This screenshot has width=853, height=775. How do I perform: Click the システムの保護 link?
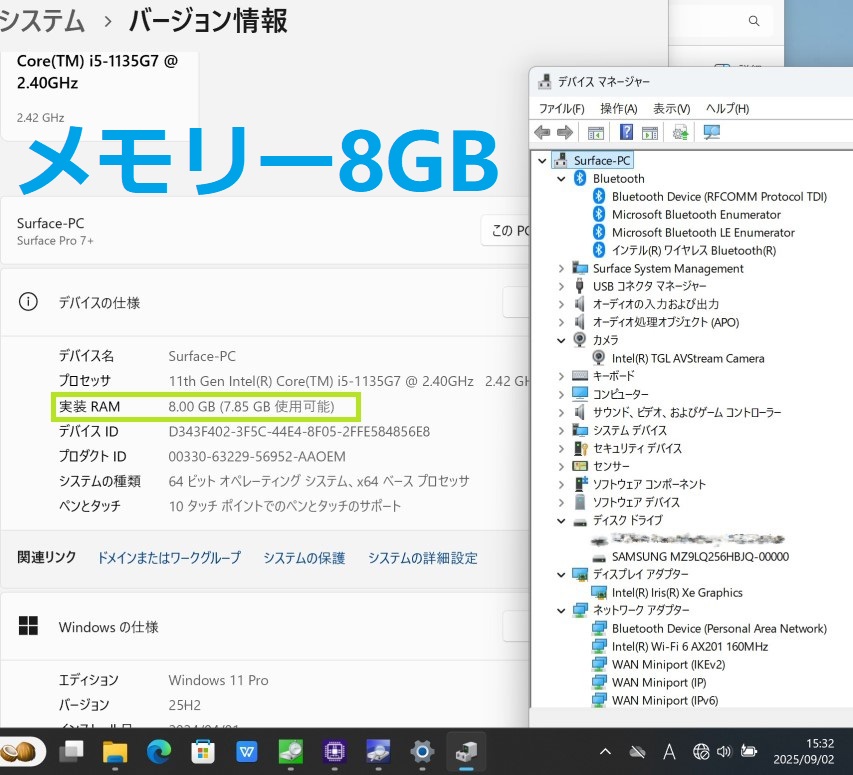[304, 558]
